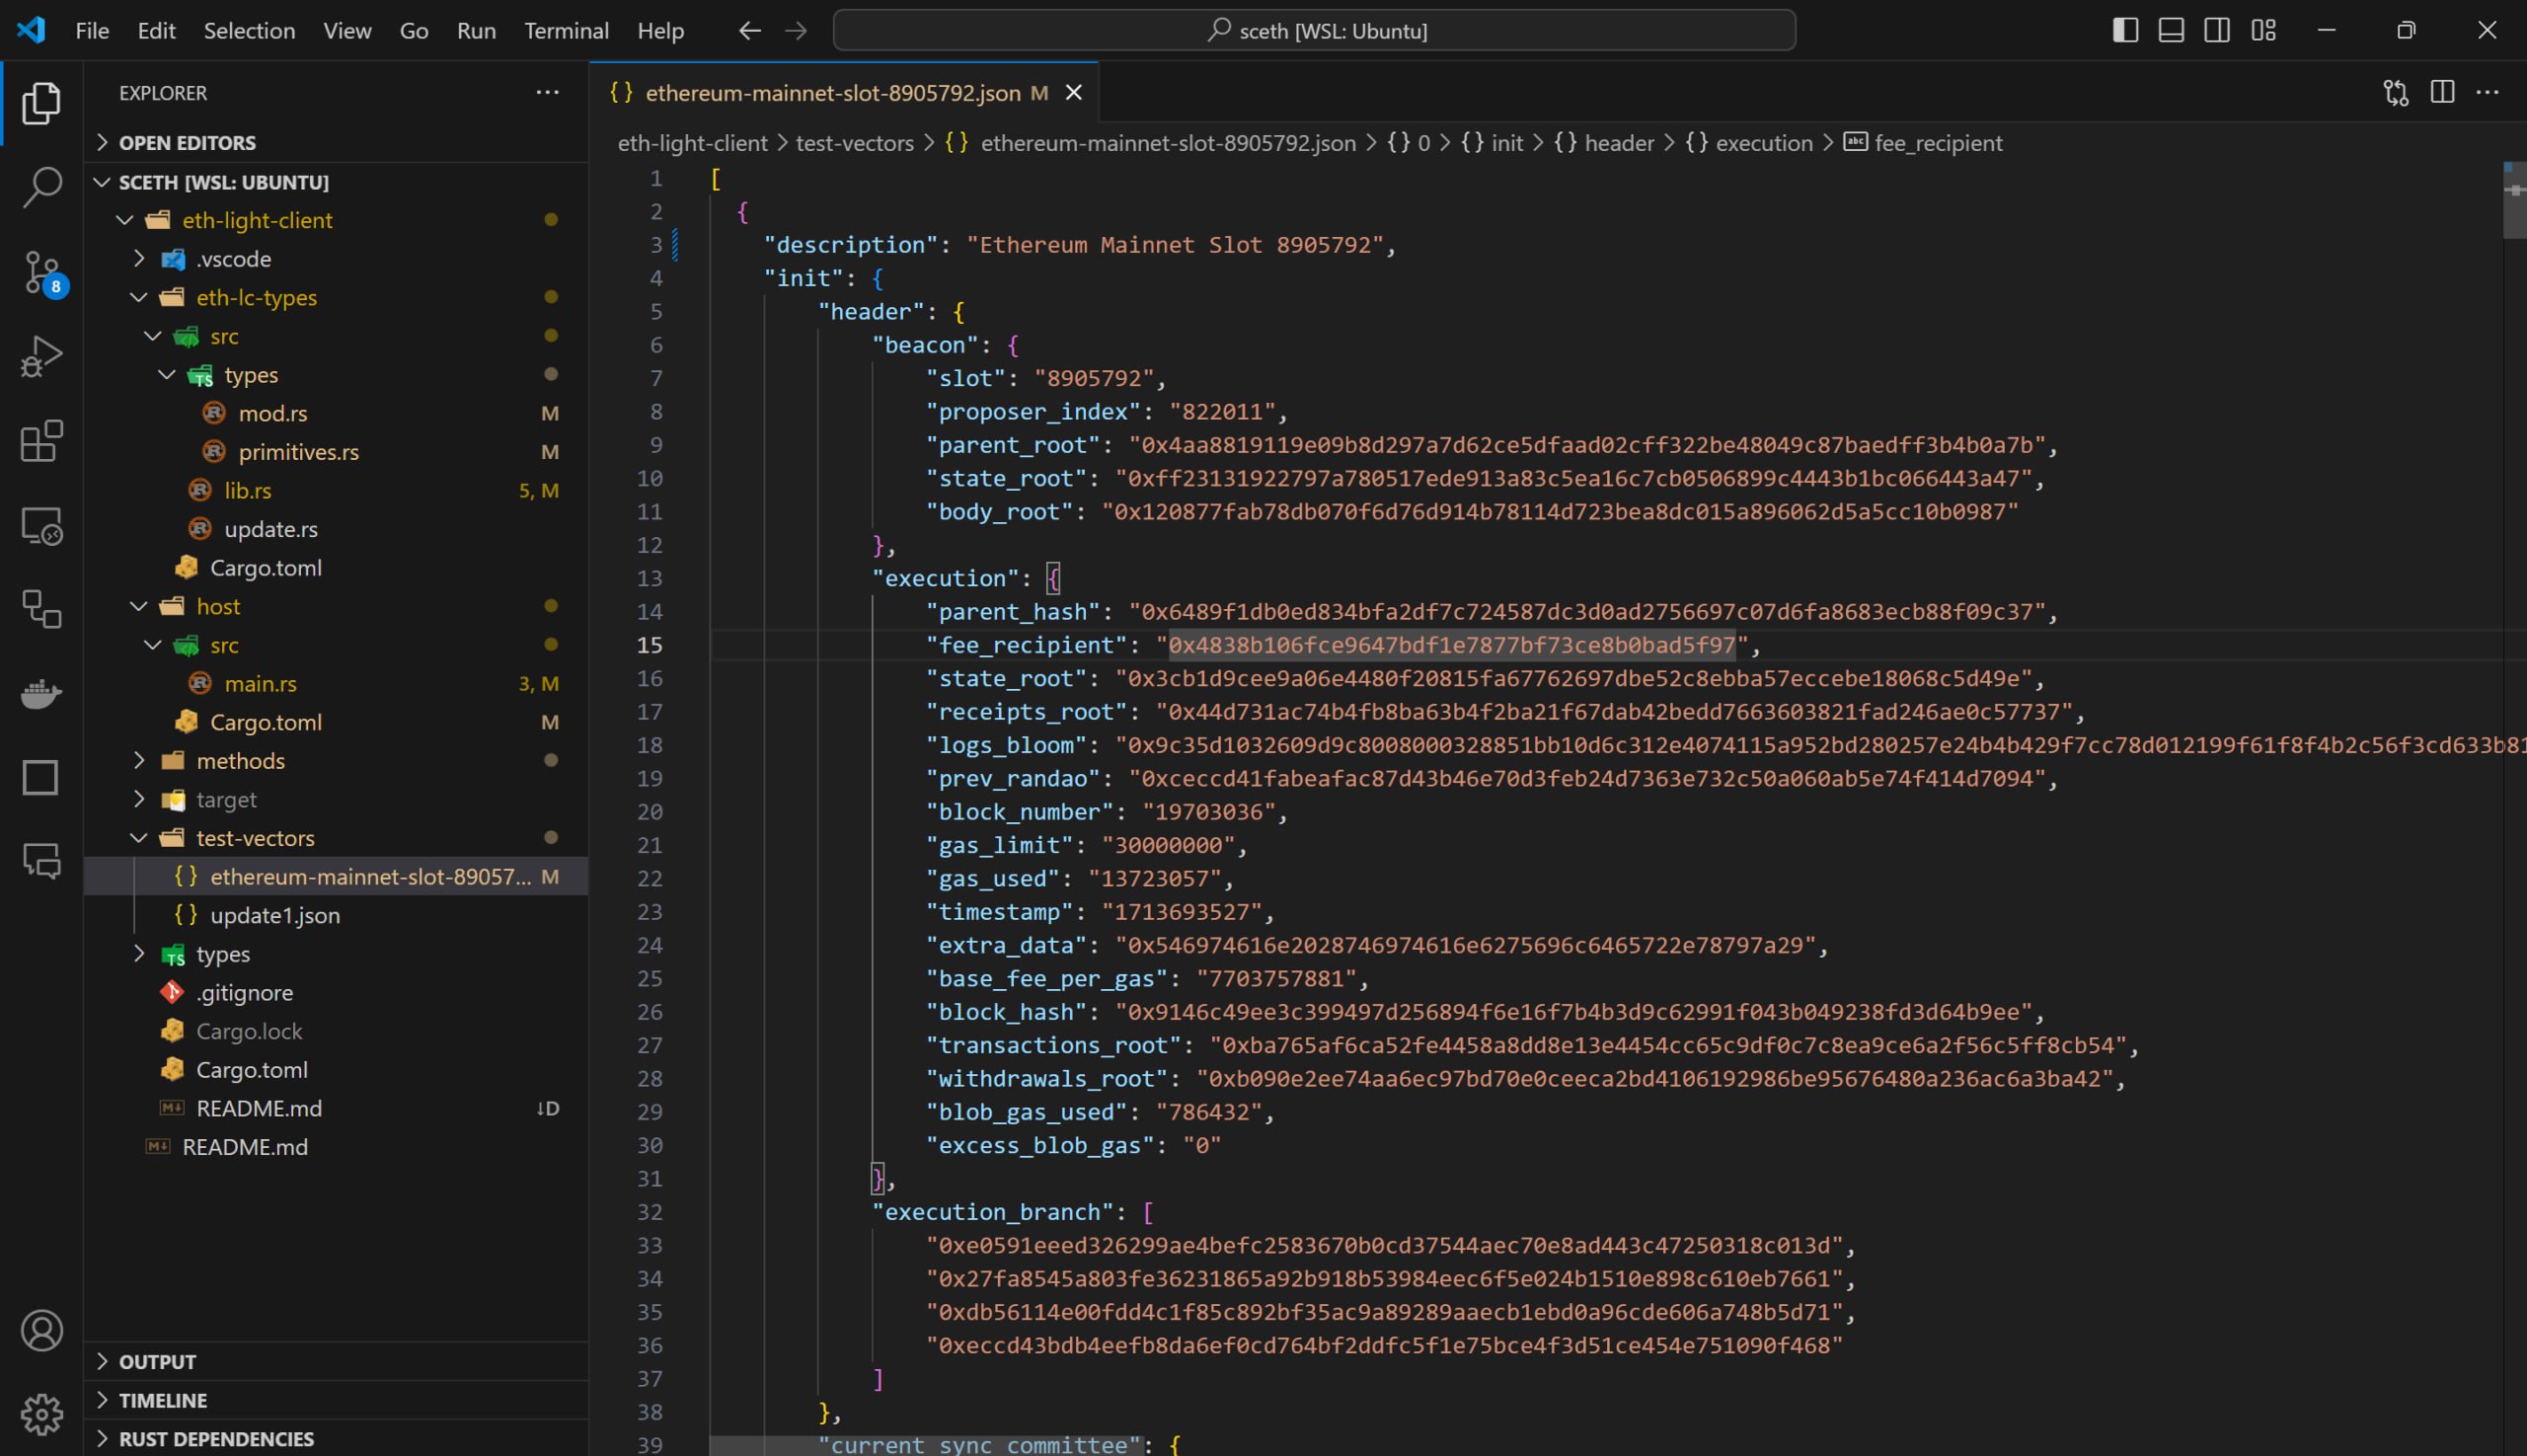Open the Go menu
The height and width of the screenshot is (1456, 2527).
click(414, 31)
